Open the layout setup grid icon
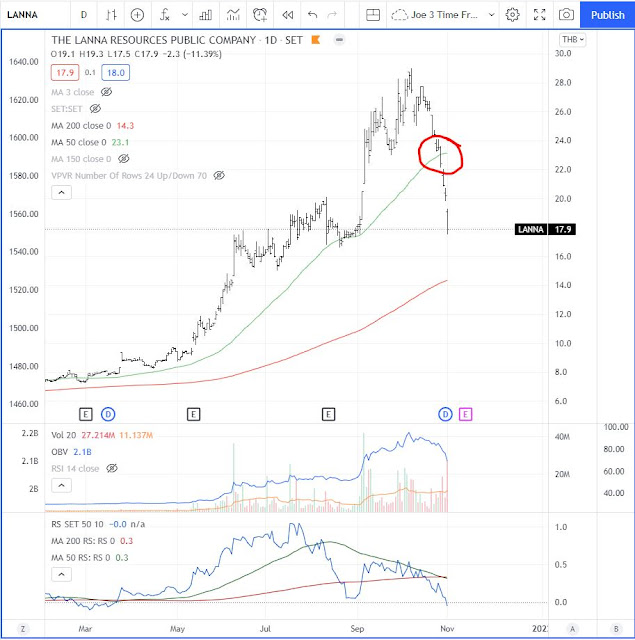The image size is (635, 640). point(373,15)
